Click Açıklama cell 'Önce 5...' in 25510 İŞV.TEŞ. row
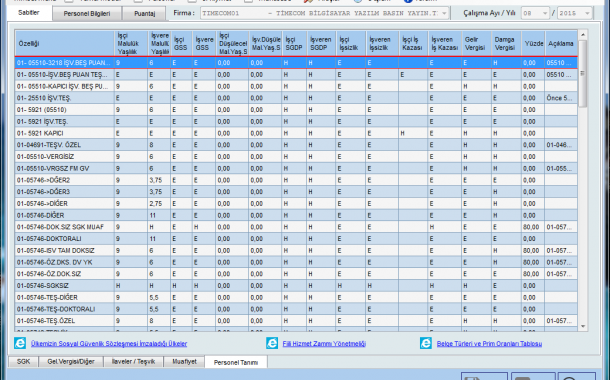 point(561,98)
